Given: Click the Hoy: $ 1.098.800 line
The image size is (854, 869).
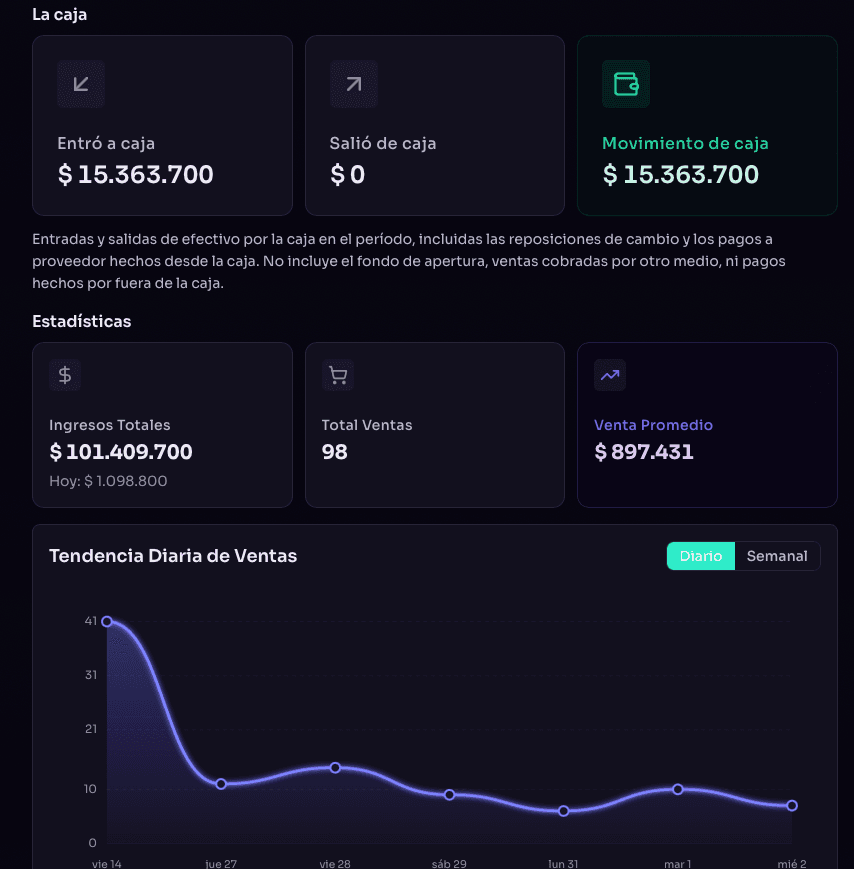Looking at the screenshot, I should click(x=108, y=481).
